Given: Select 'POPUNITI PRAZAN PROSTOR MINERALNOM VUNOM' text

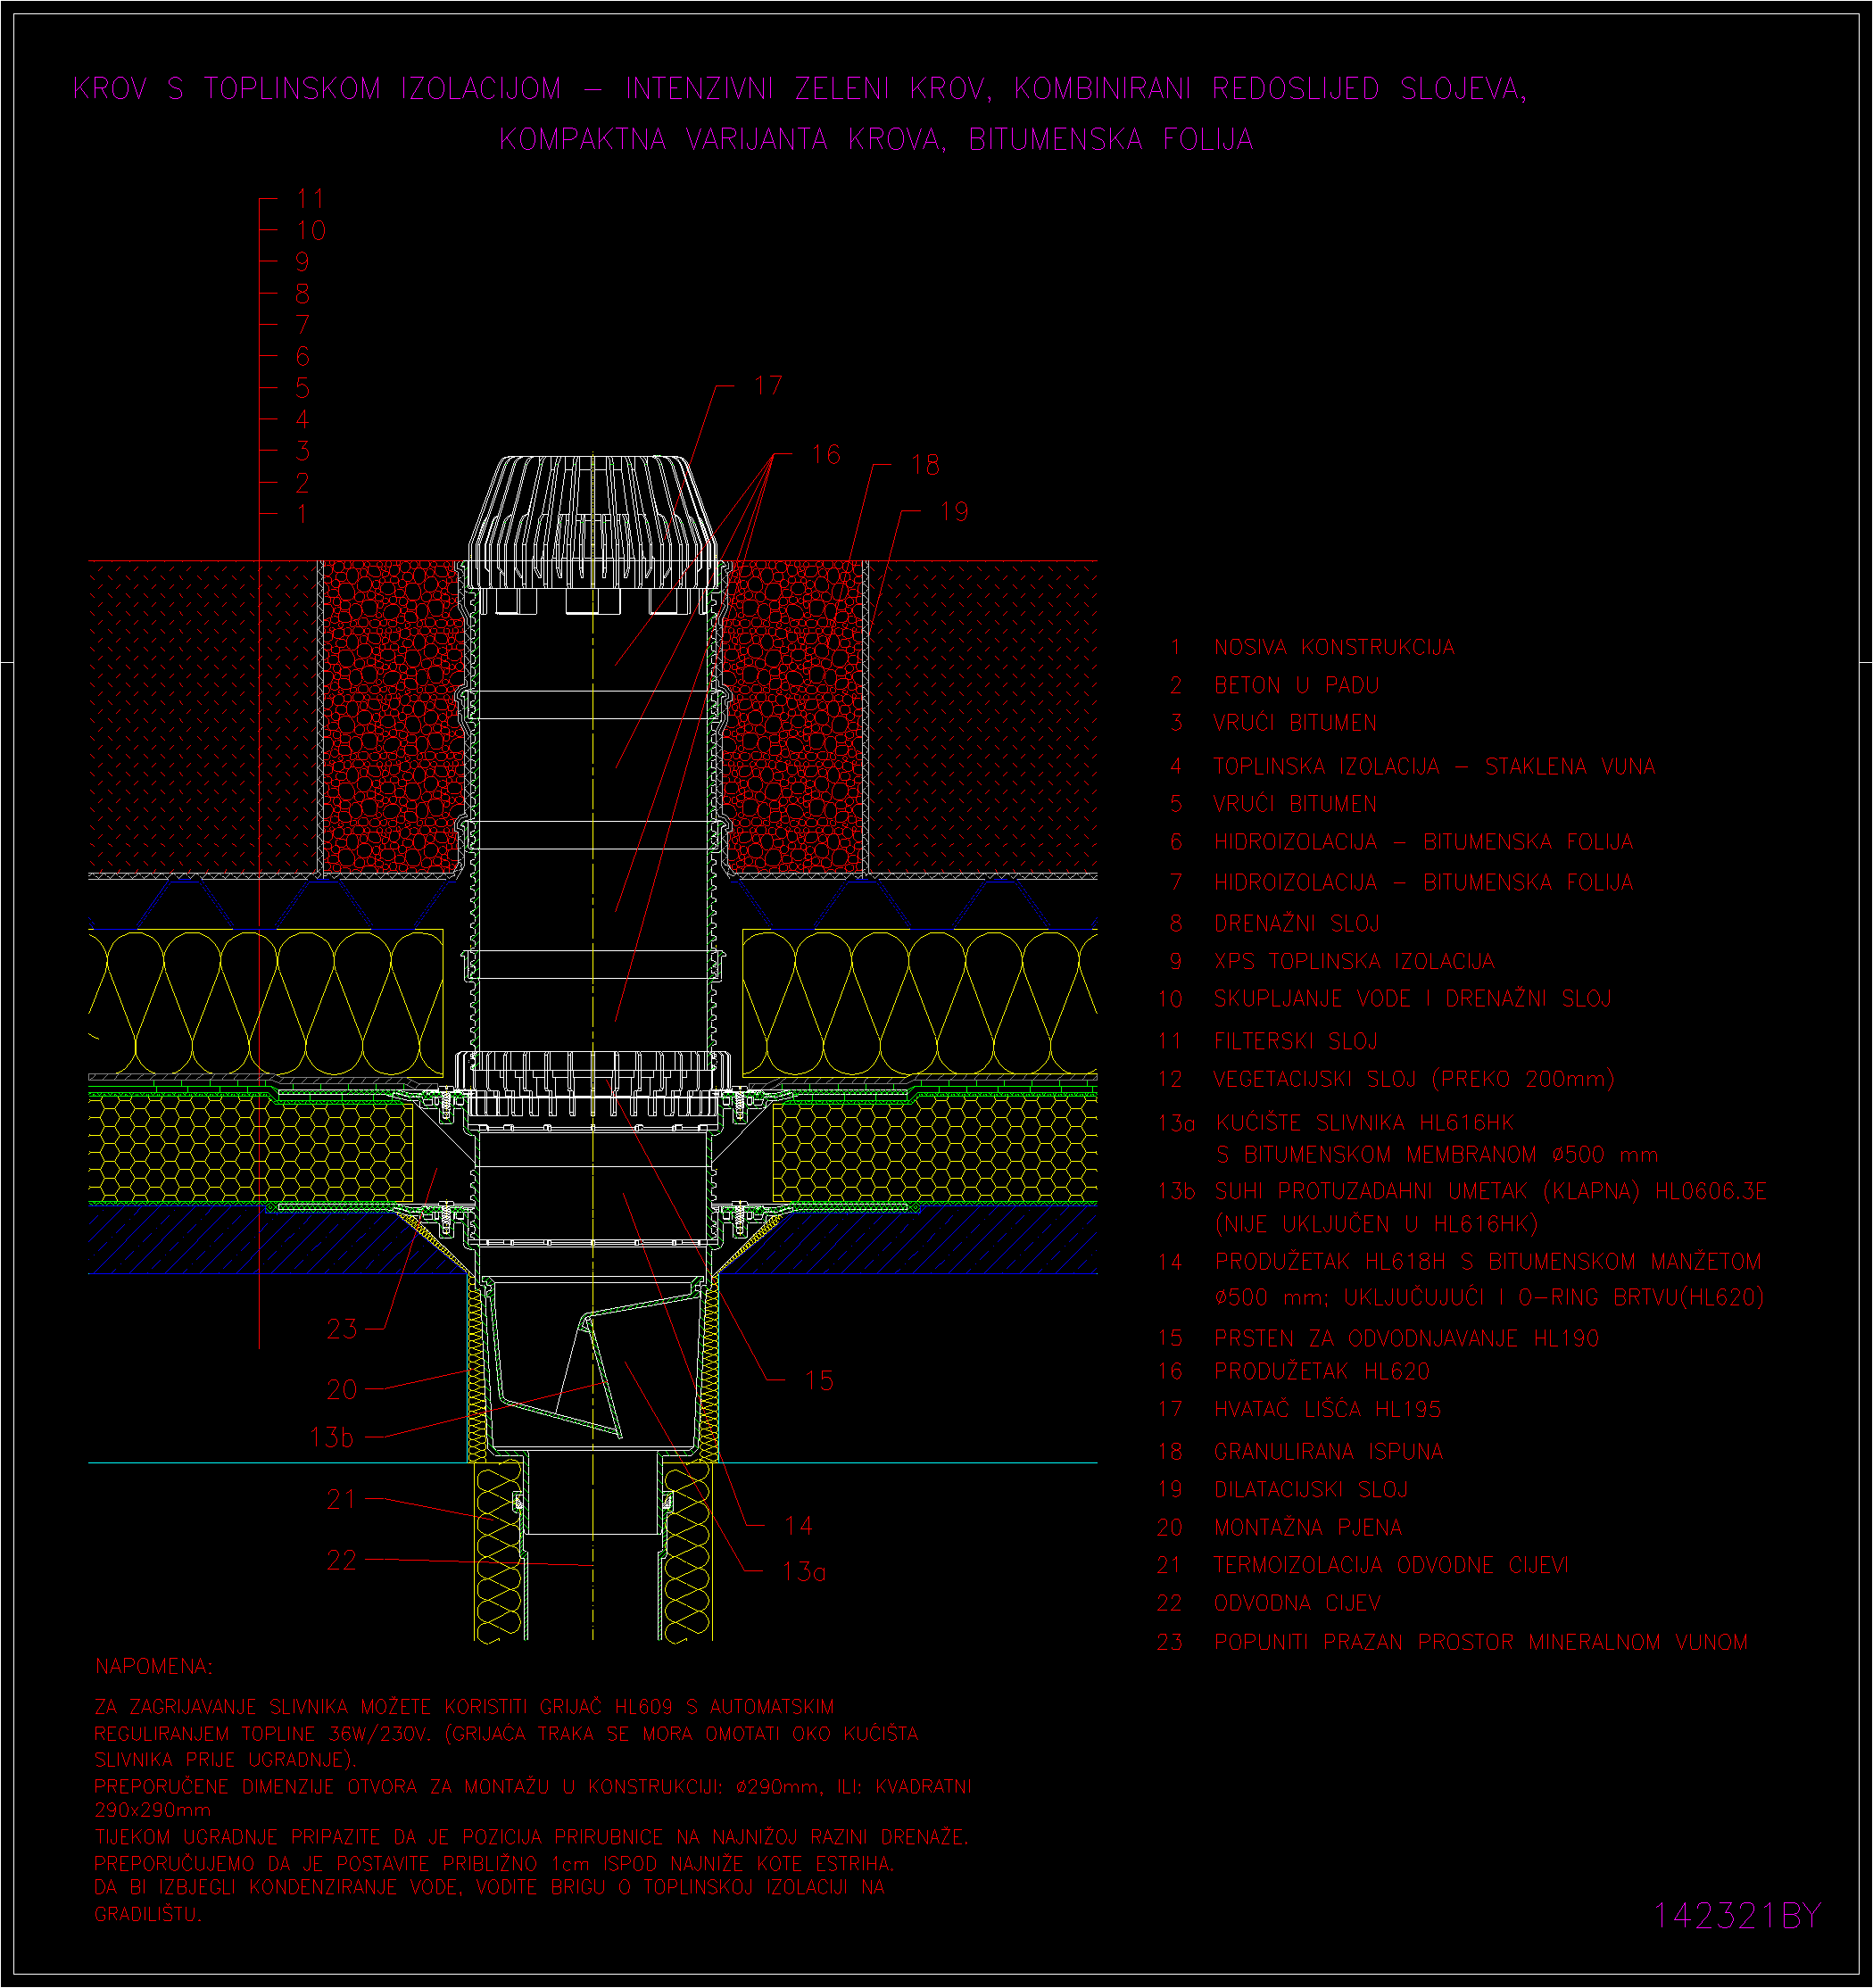Looking at the screenshot, I should coord(1481,1642).
